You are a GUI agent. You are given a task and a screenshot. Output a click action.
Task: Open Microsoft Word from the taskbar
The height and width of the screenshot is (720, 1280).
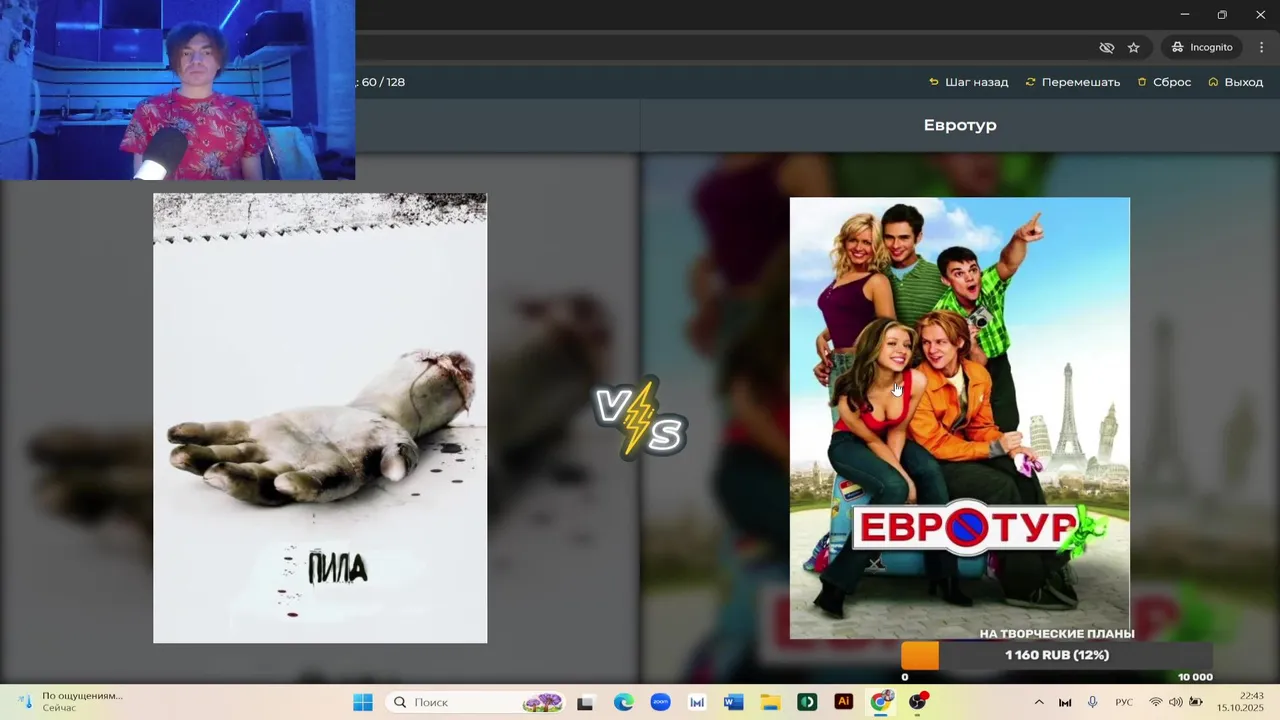[x=733, y=702]
